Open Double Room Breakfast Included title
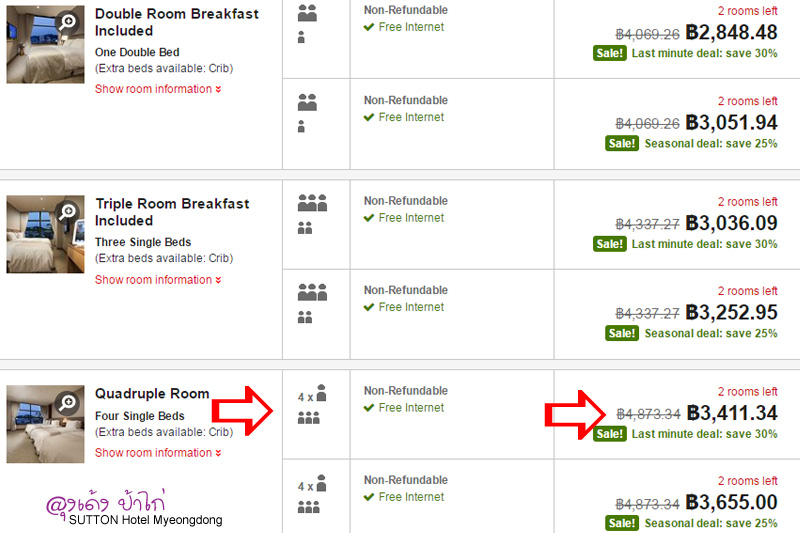The width and height of the screenshot is (800, 533). pos(177,22)
